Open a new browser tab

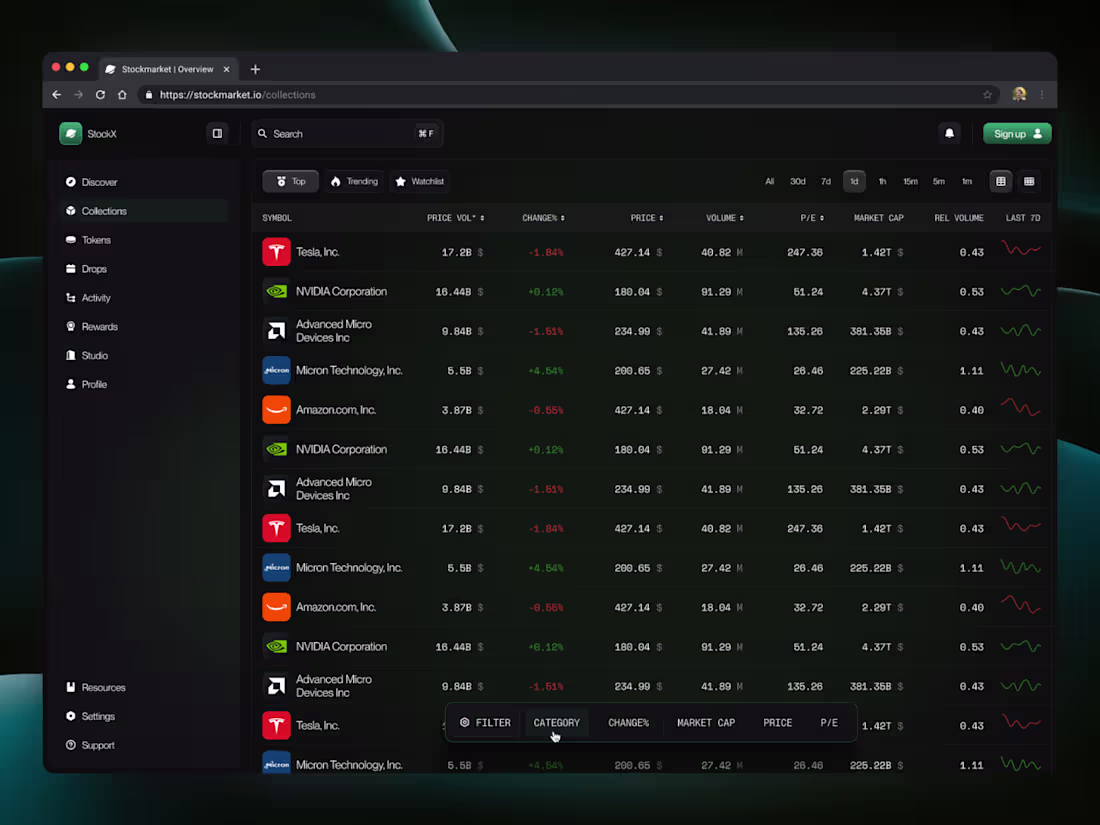point(255,69)
